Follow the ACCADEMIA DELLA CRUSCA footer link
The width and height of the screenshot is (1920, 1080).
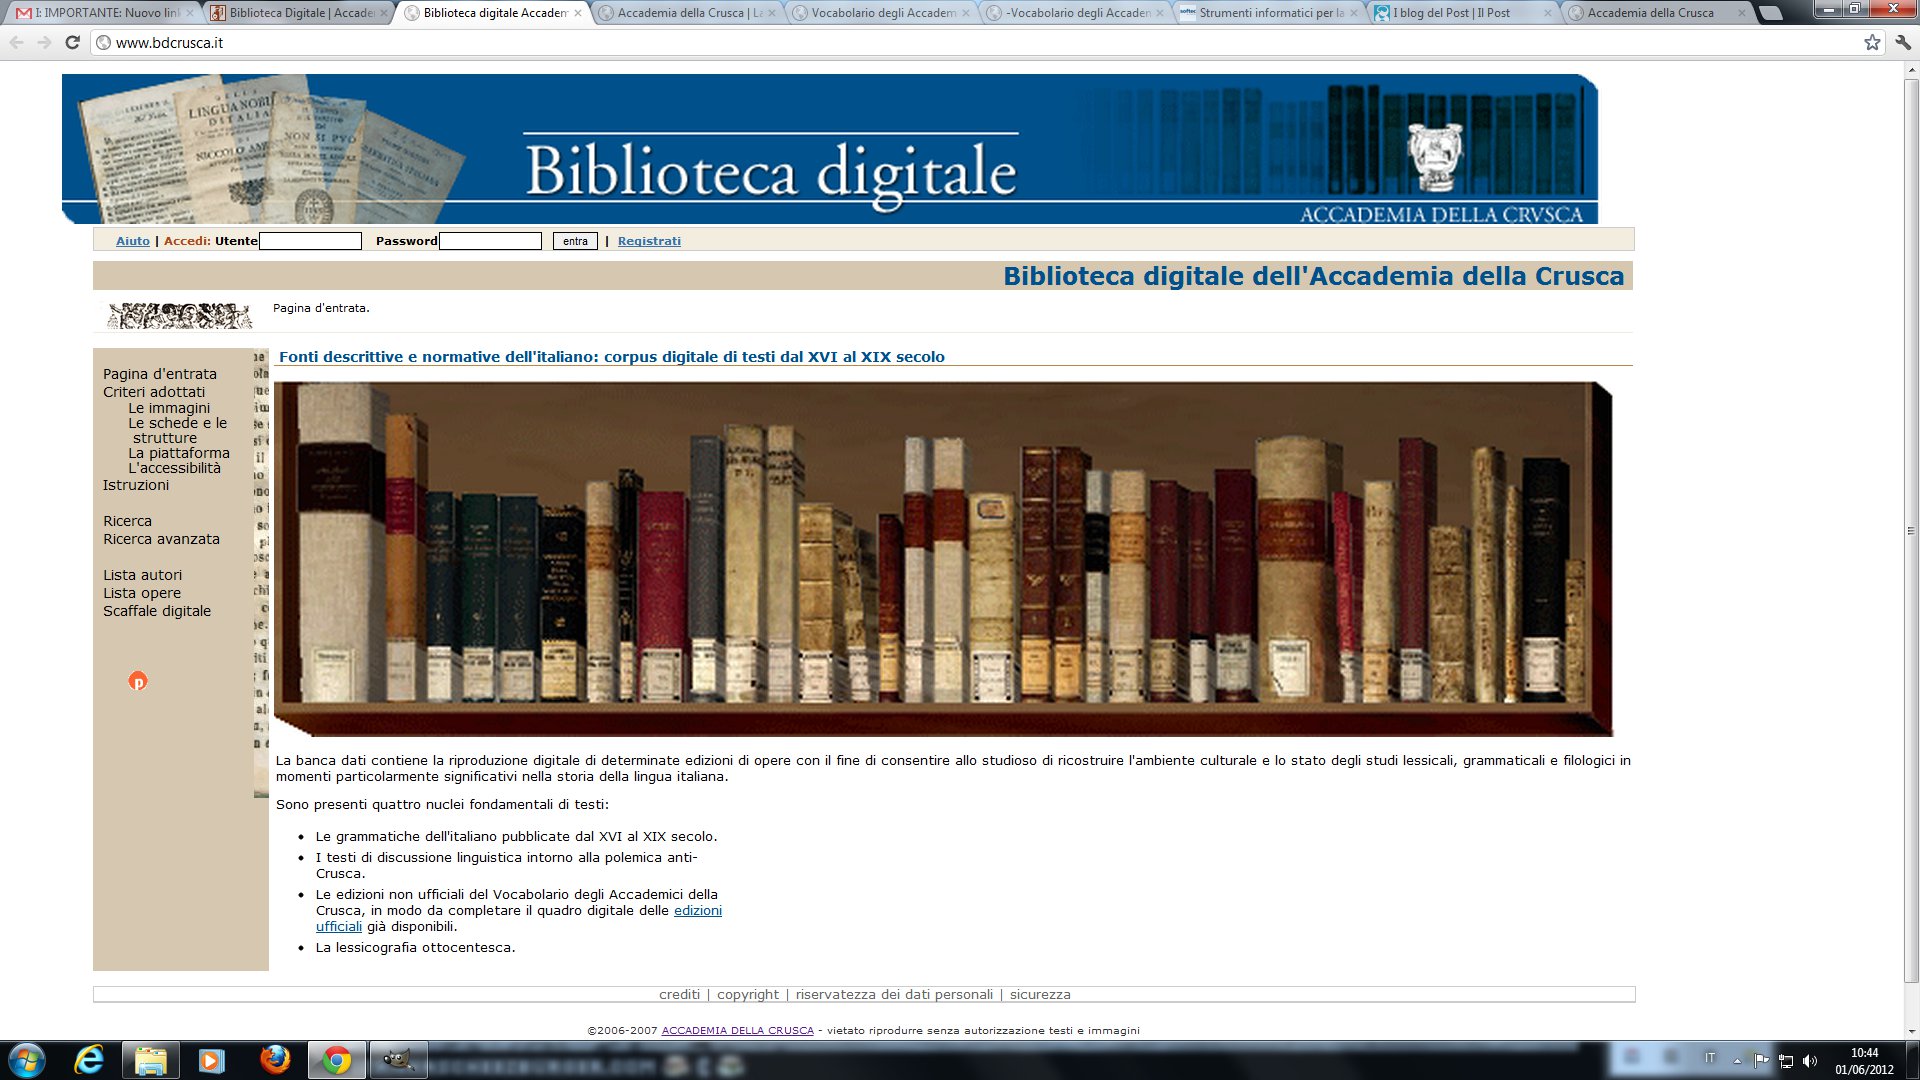(x=737, y=1030)
